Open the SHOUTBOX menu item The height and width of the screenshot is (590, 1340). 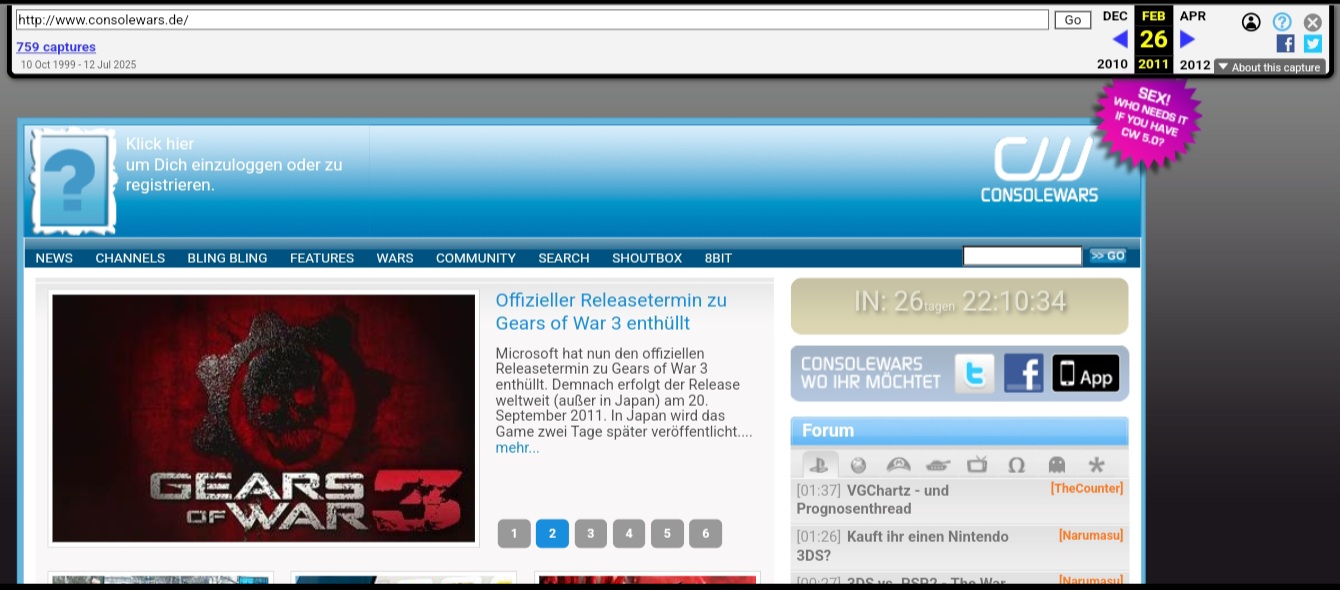pos(647,258)
